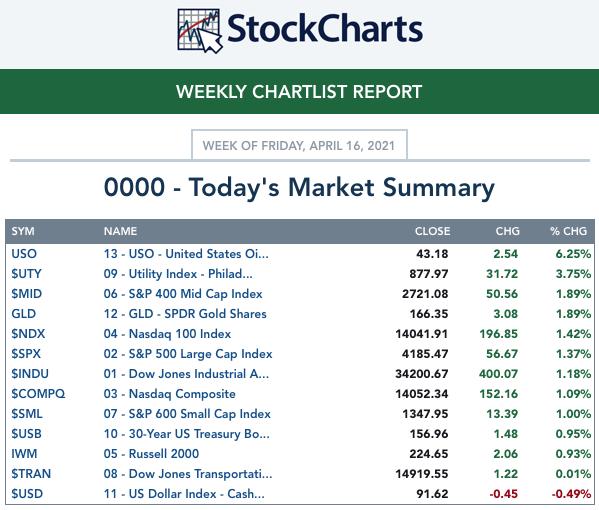Sort table by CLOSE column header
Screen dimensions: 599x510
click(x=432, y=231)
